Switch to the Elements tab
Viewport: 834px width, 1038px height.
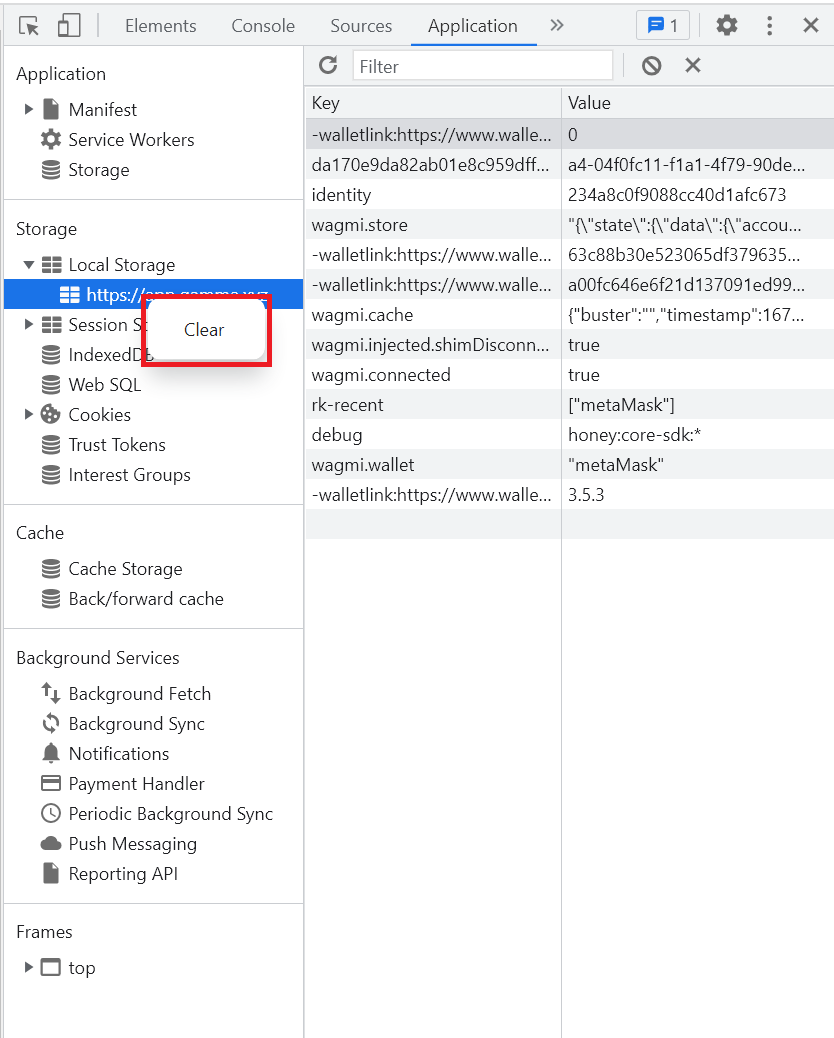pyautogui.click(x=158, y=26)
